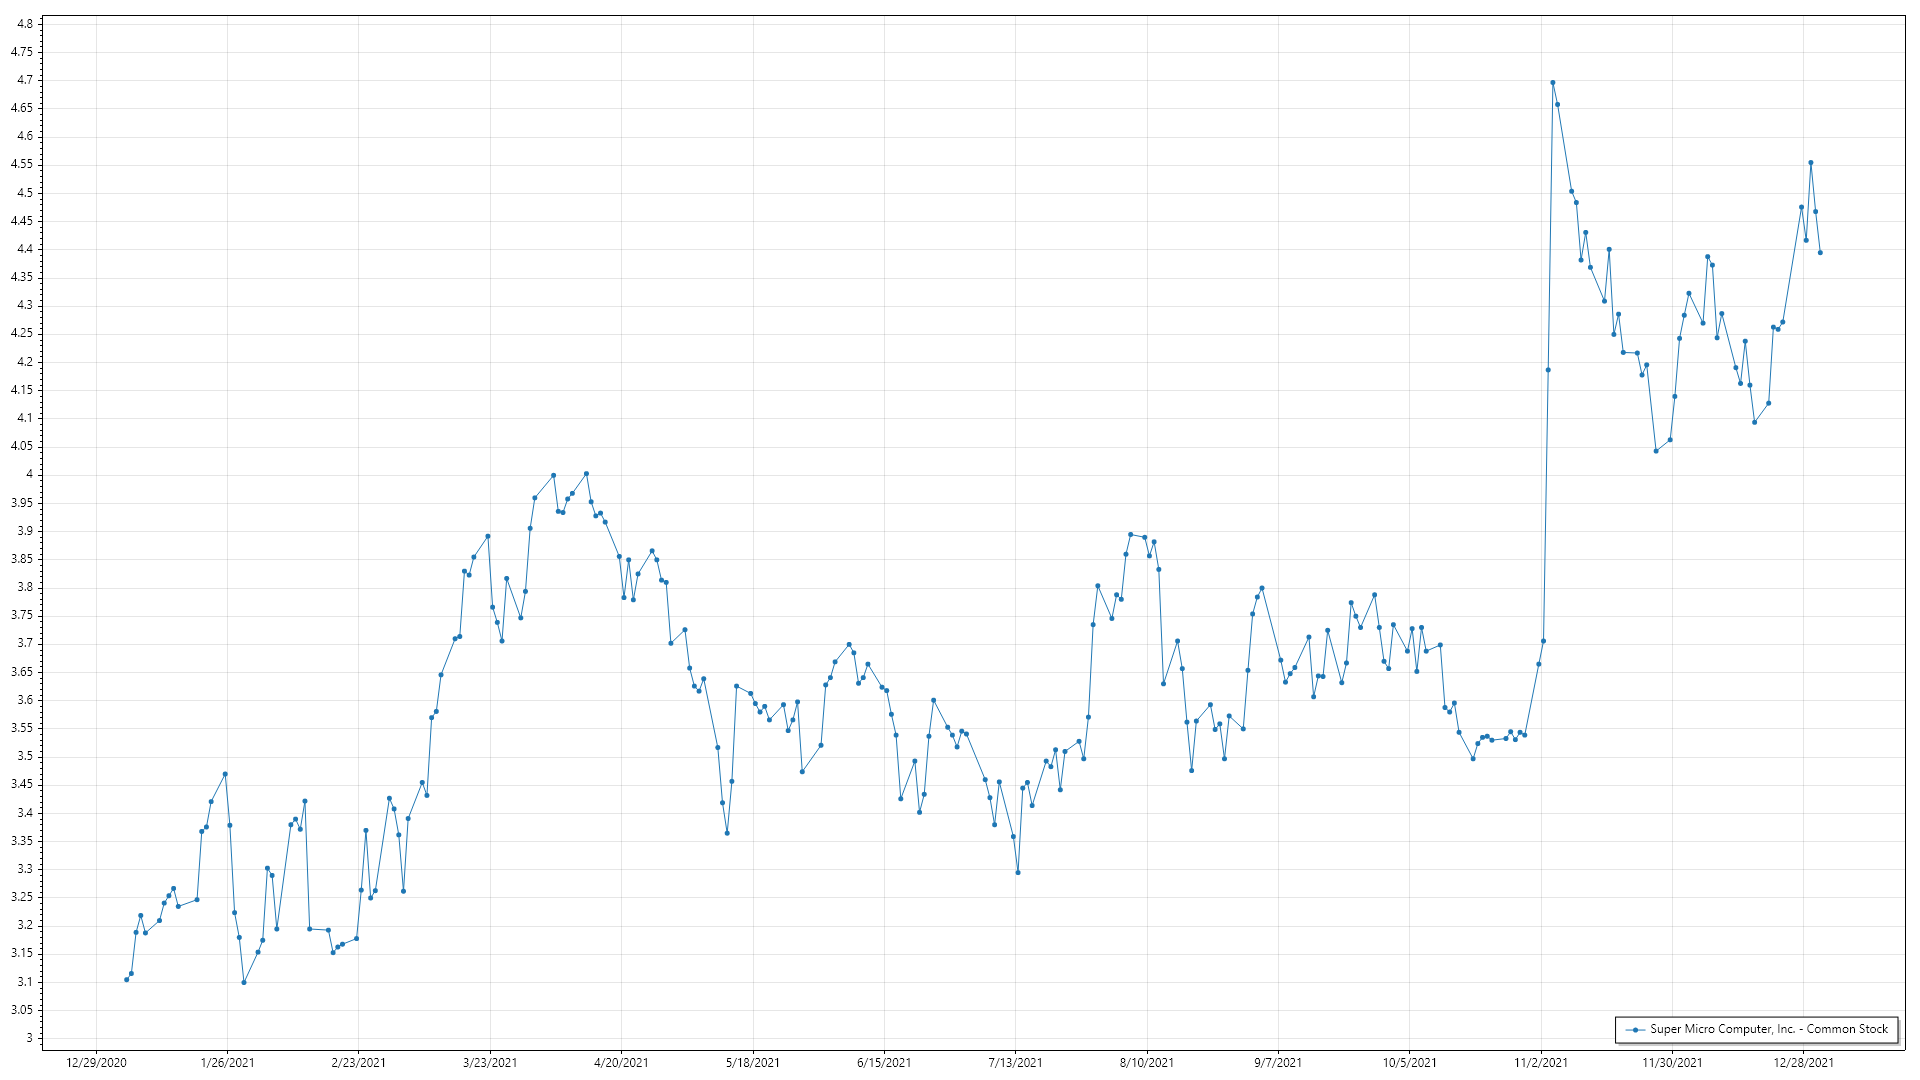Click the 12/28/2021 x-axis date label

click(1803, 1063)
